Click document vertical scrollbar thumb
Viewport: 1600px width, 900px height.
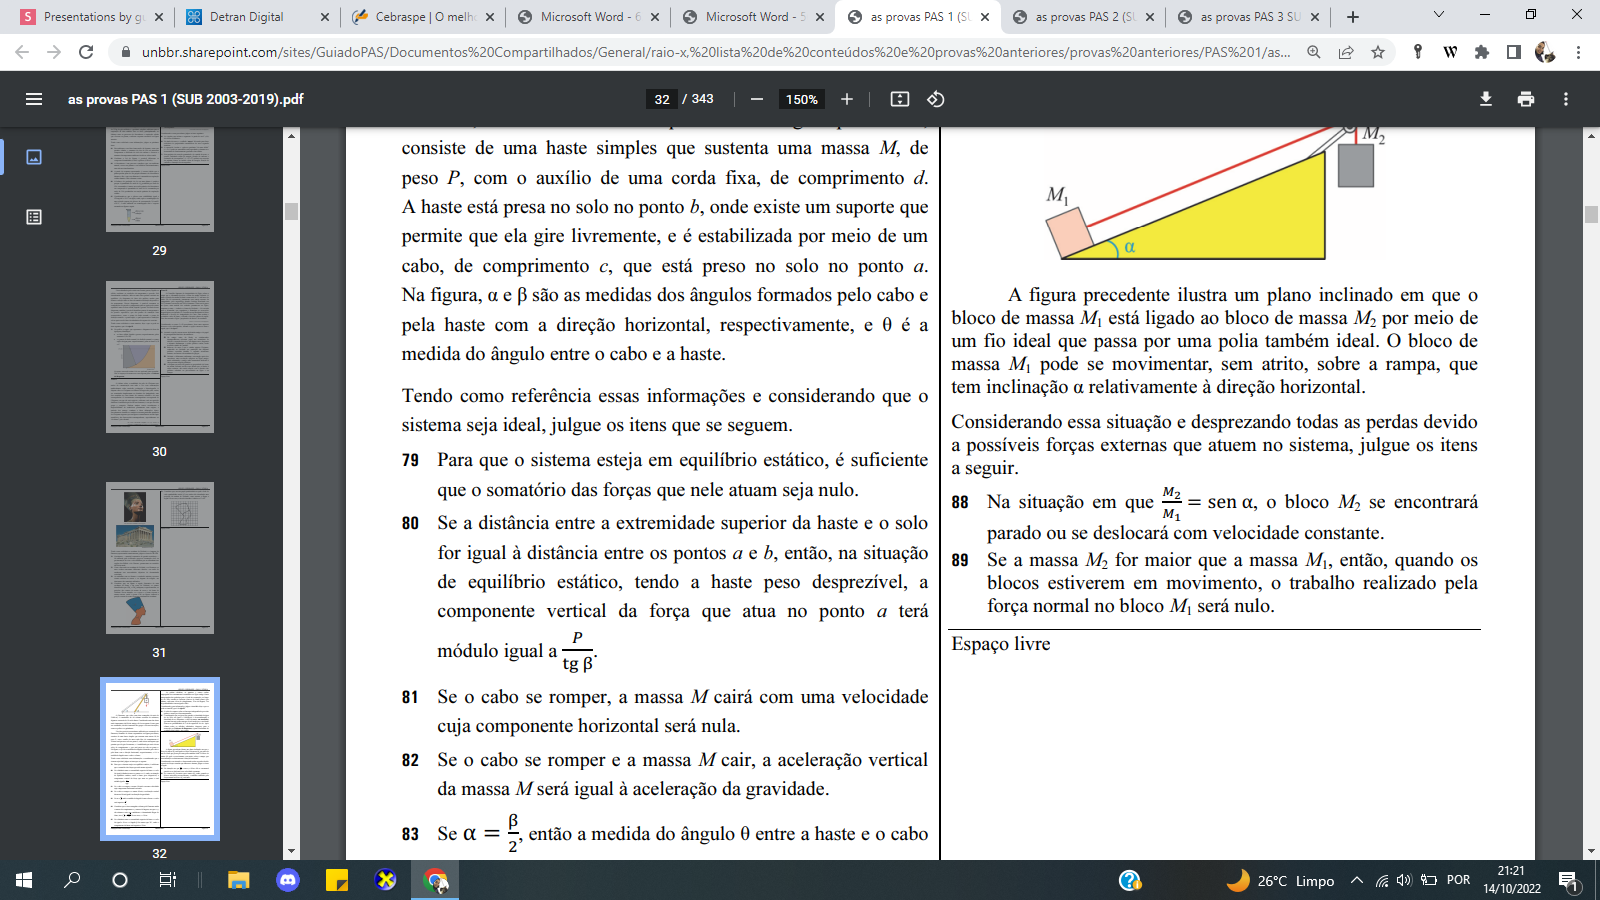coord(1591,214)
